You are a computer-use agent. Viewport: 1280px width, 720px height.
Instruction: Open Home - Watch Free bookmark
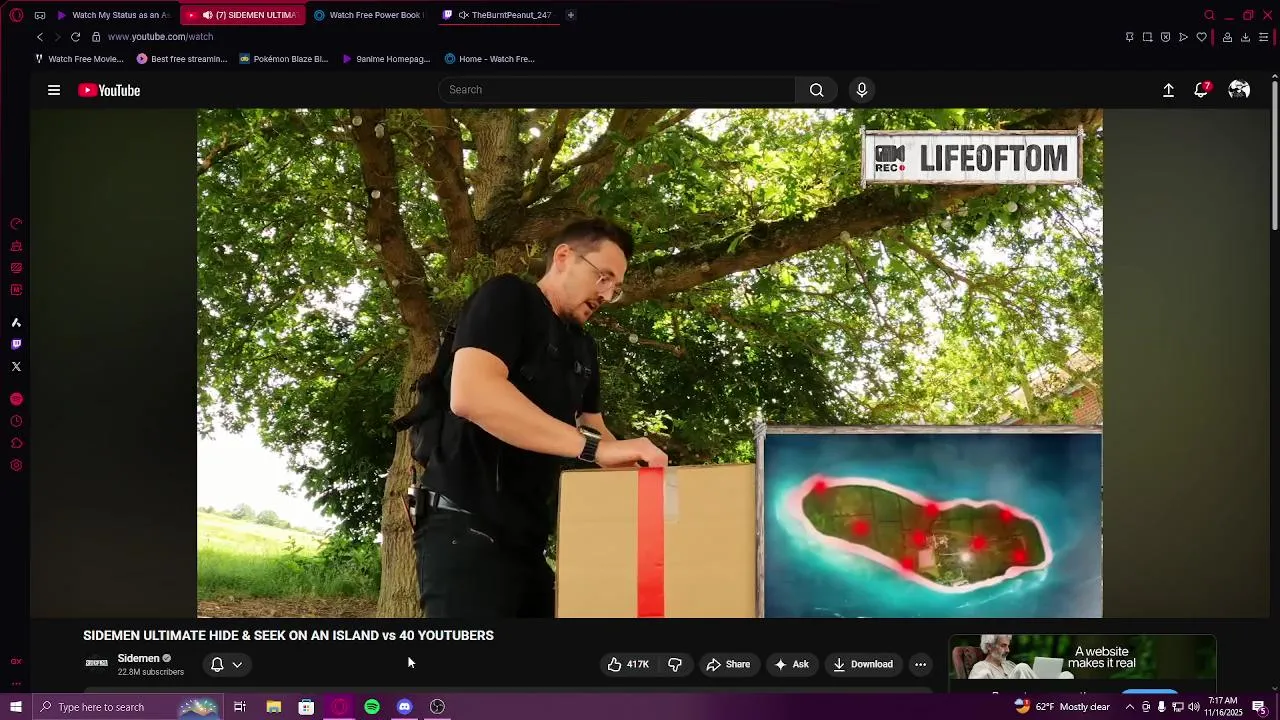[x=490, y=59]
